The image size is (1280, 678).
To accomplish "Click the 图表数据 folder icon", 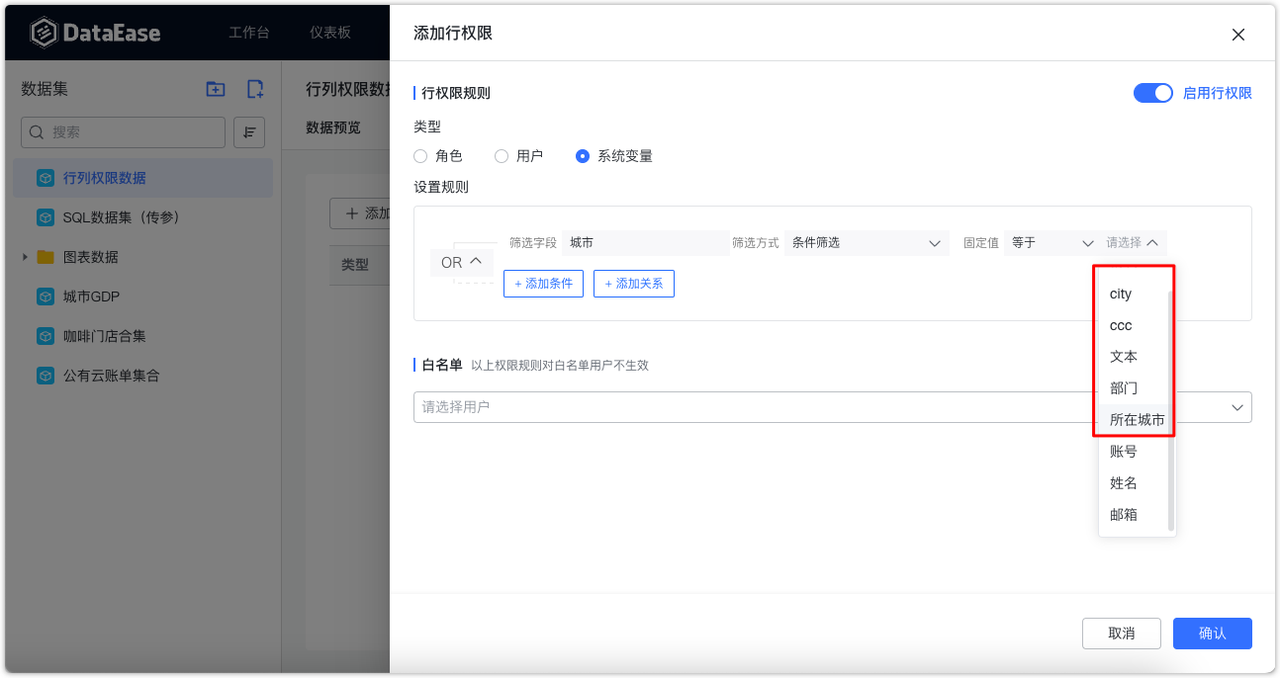I will [44, 257].
